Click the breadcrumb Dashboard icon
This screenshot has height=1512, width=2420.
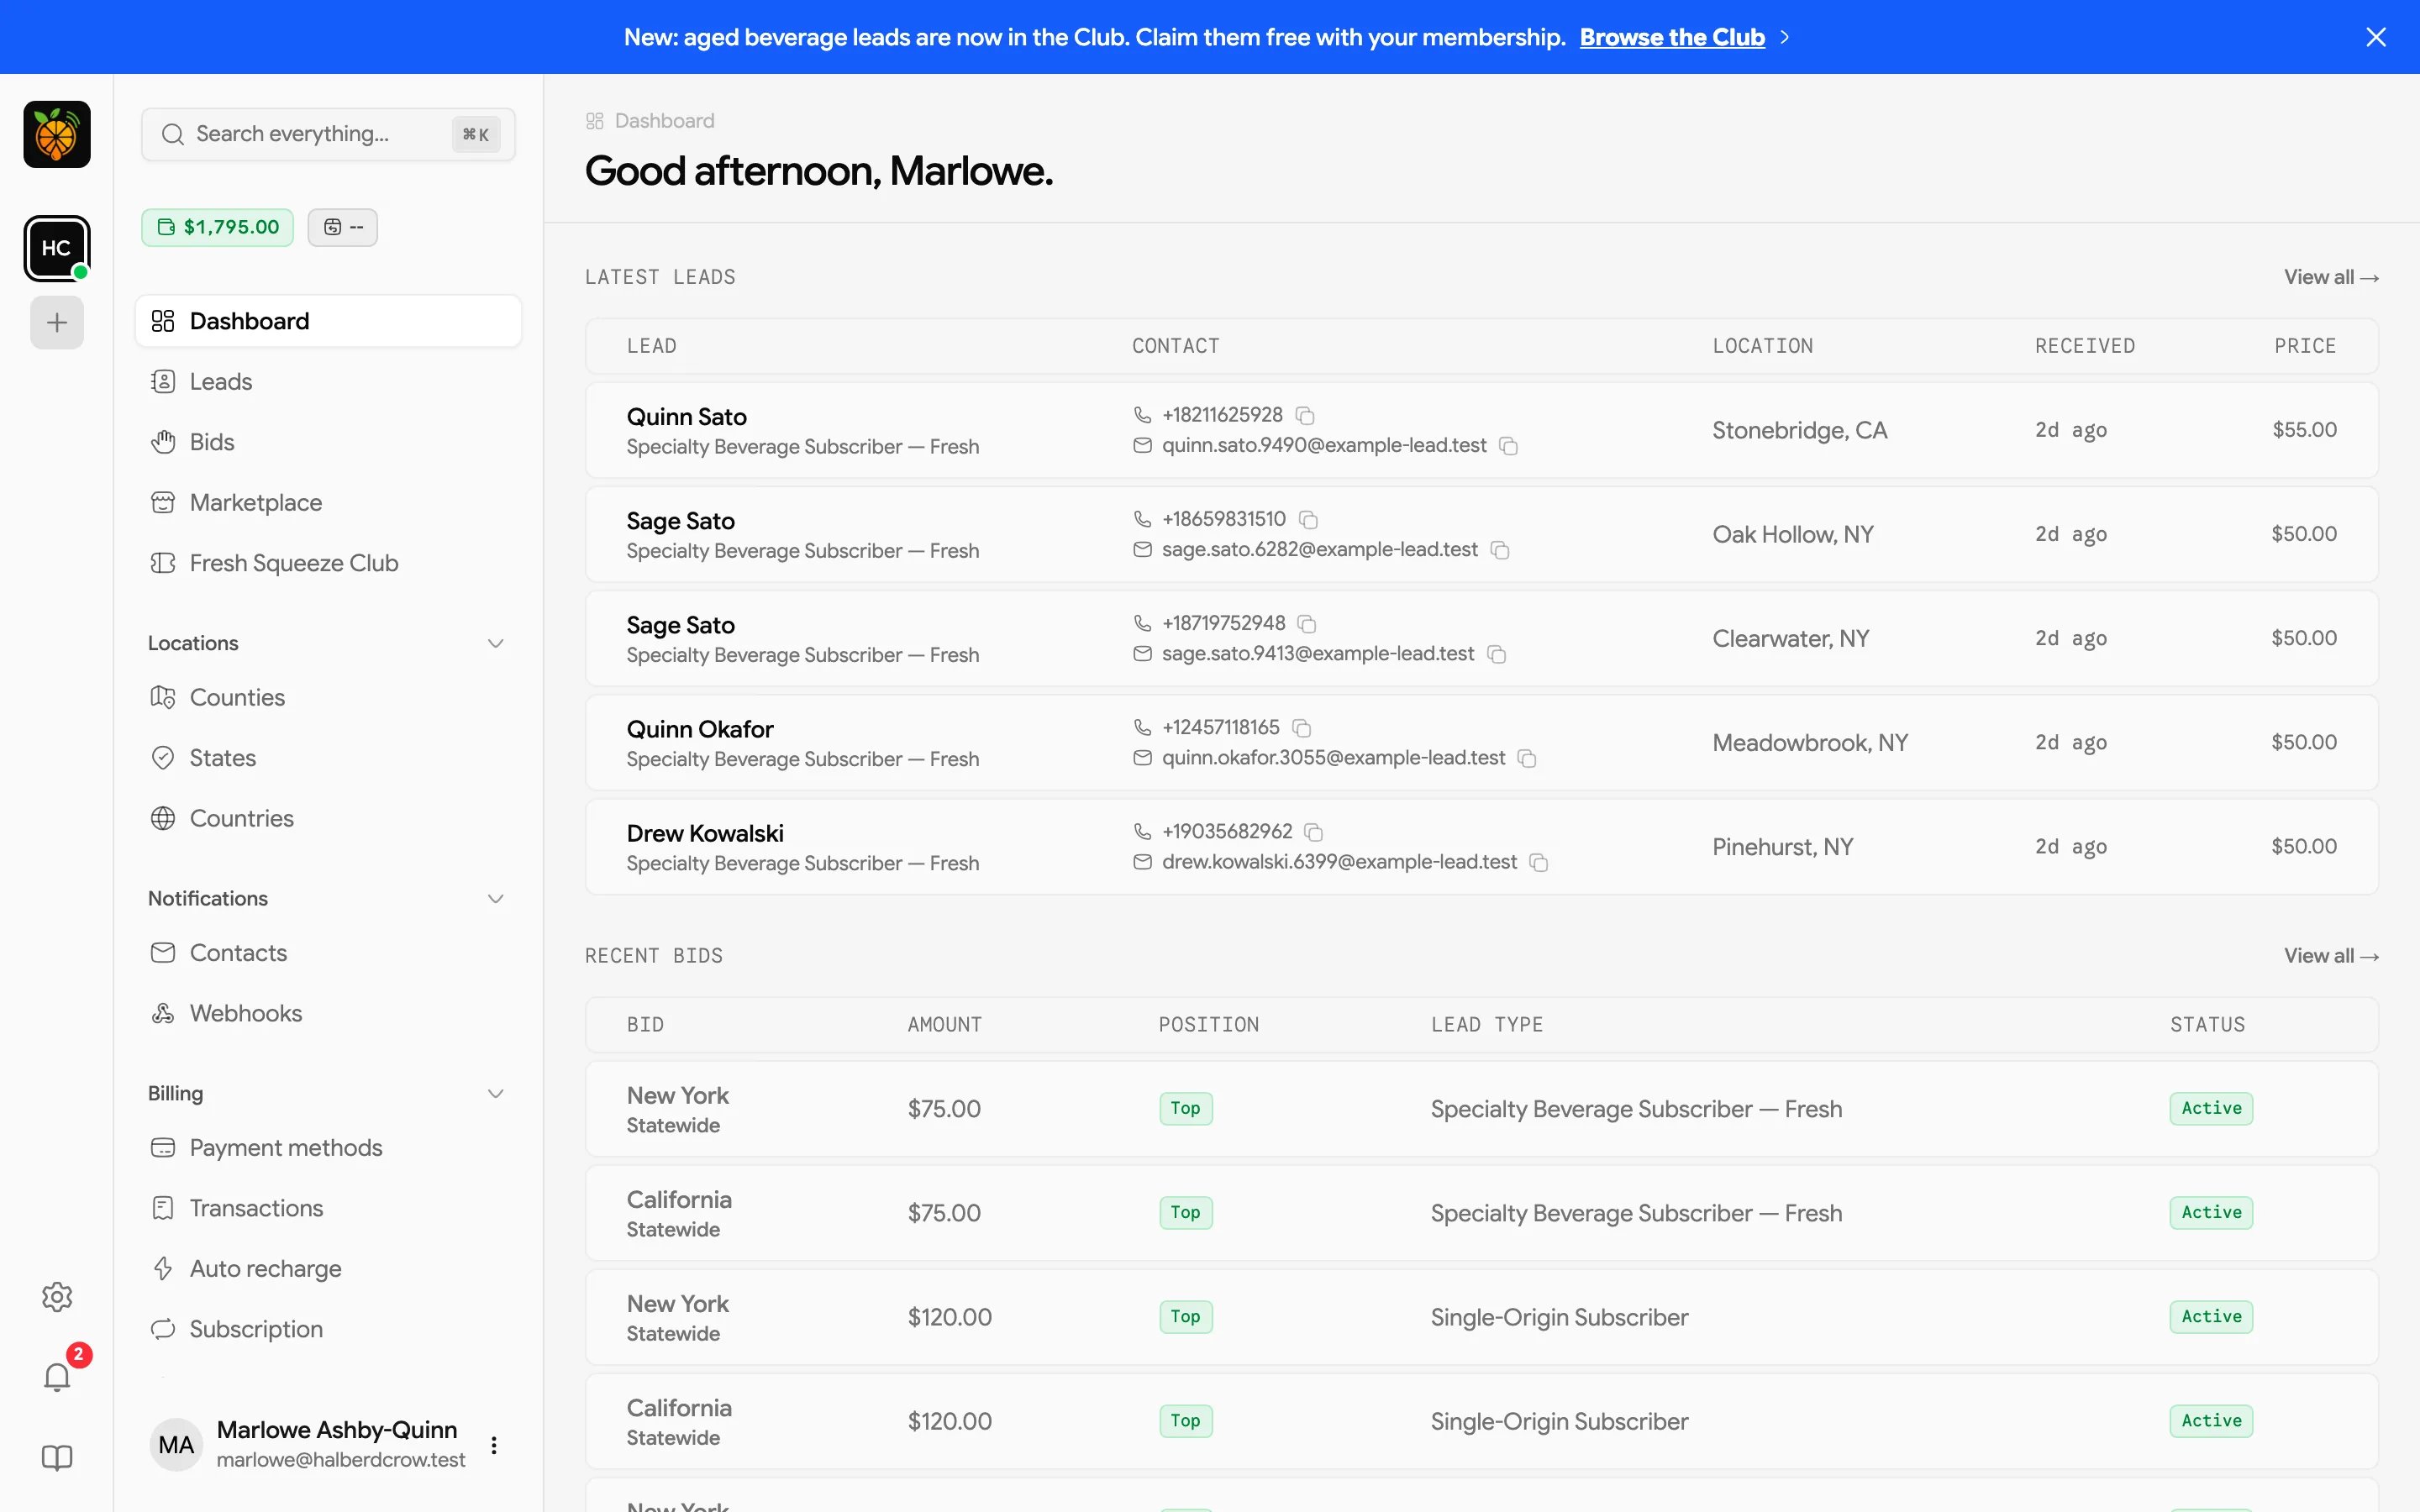click(595, 121)
